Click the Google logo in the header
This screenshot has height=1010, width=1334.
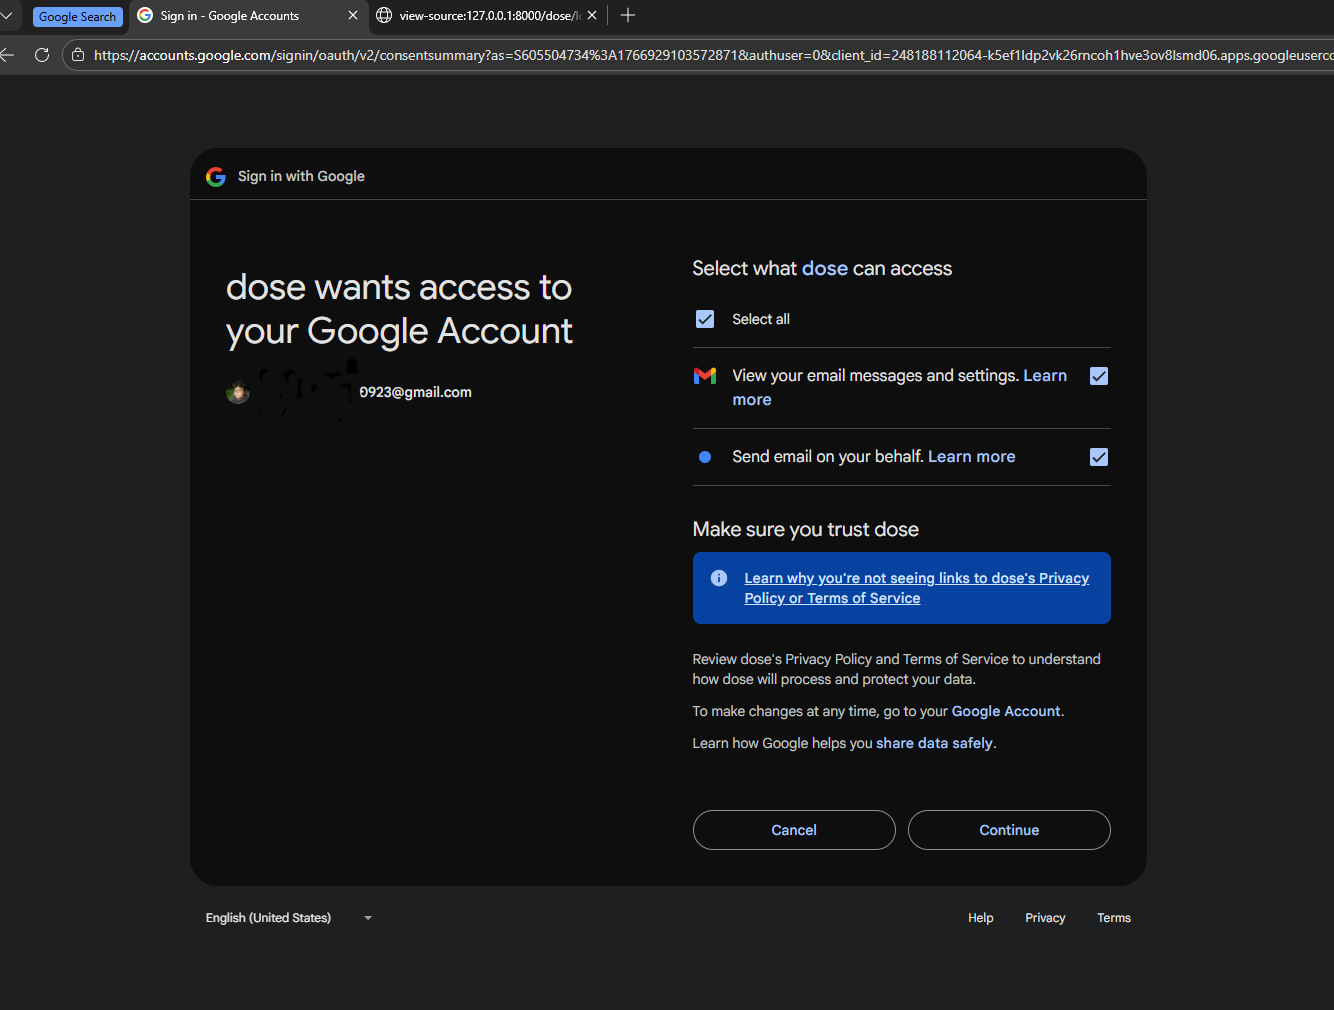215,176
